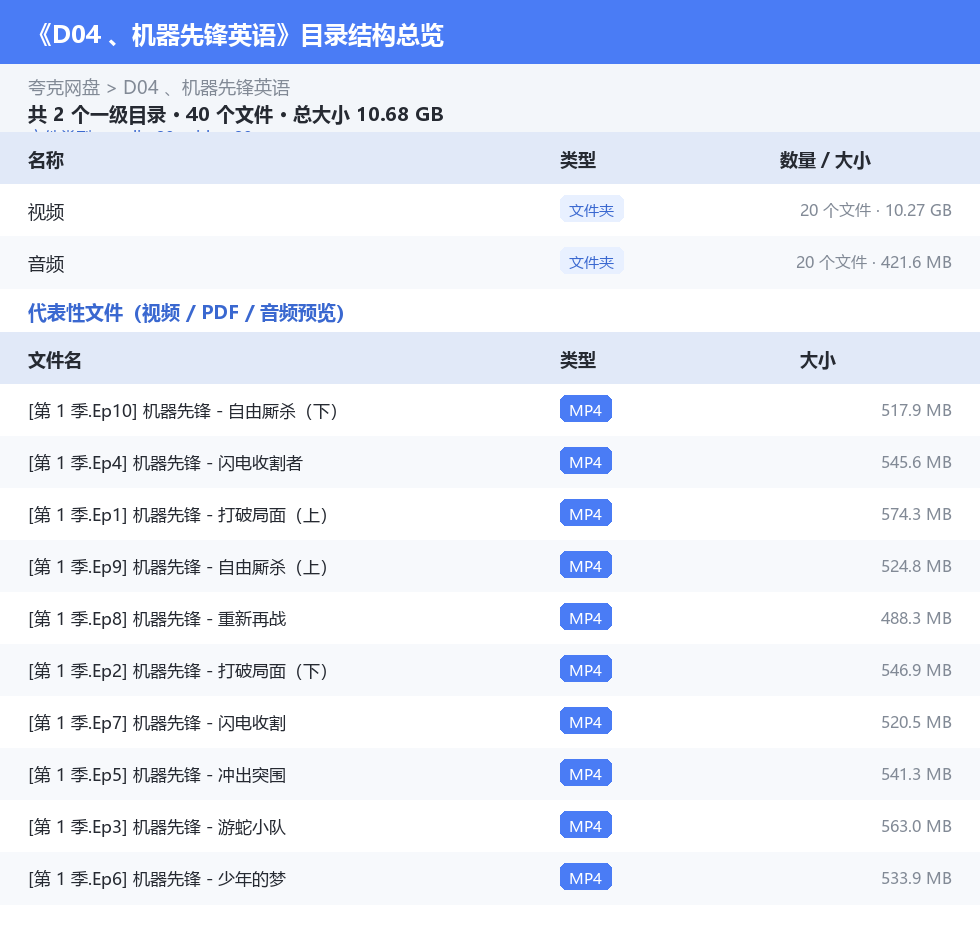Select file Ep4 闪电收割者
Viewport: 980px width, 936px height.
tap(166, 462)
